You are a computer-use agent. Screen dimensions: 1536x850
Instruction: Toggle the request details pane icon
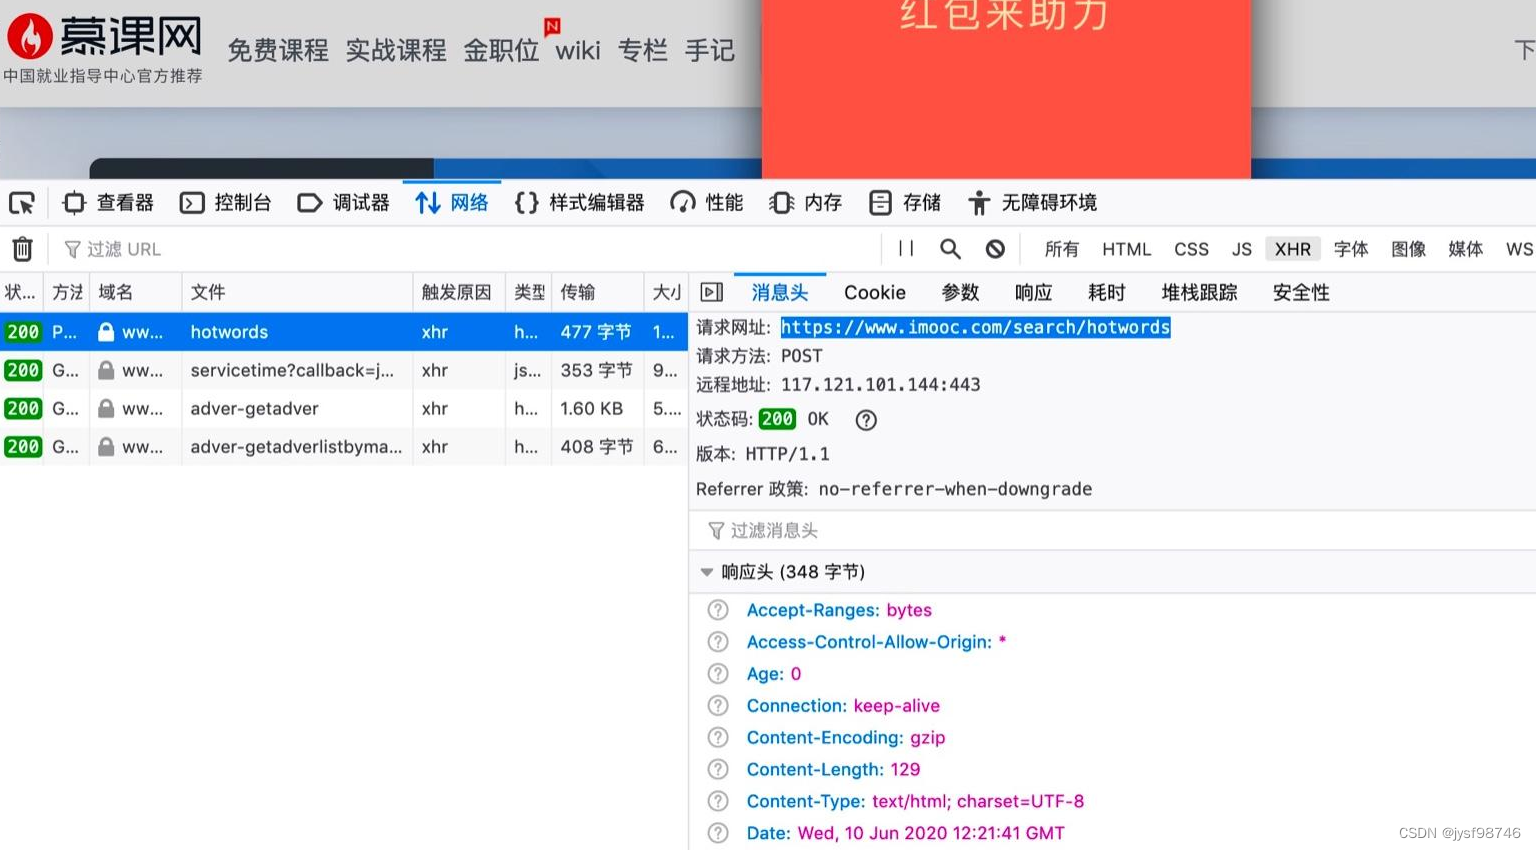pyautogui.click(x=712, y=292)
